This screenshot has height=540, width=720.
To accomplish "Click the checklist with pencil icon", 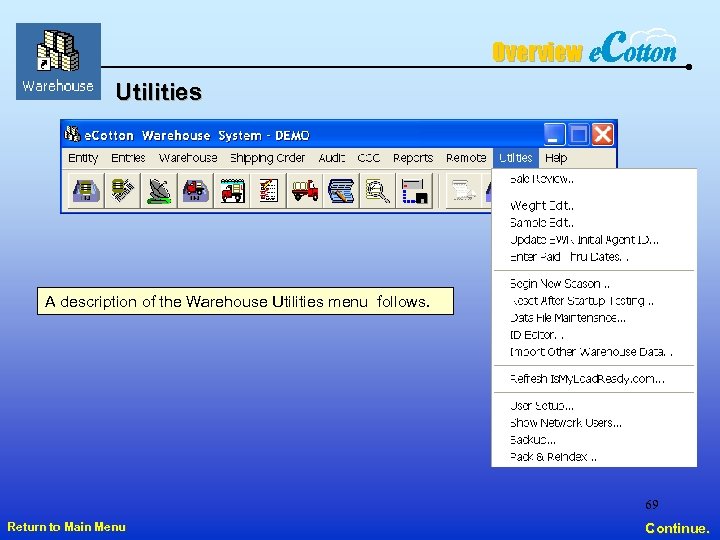I will 268,191.
